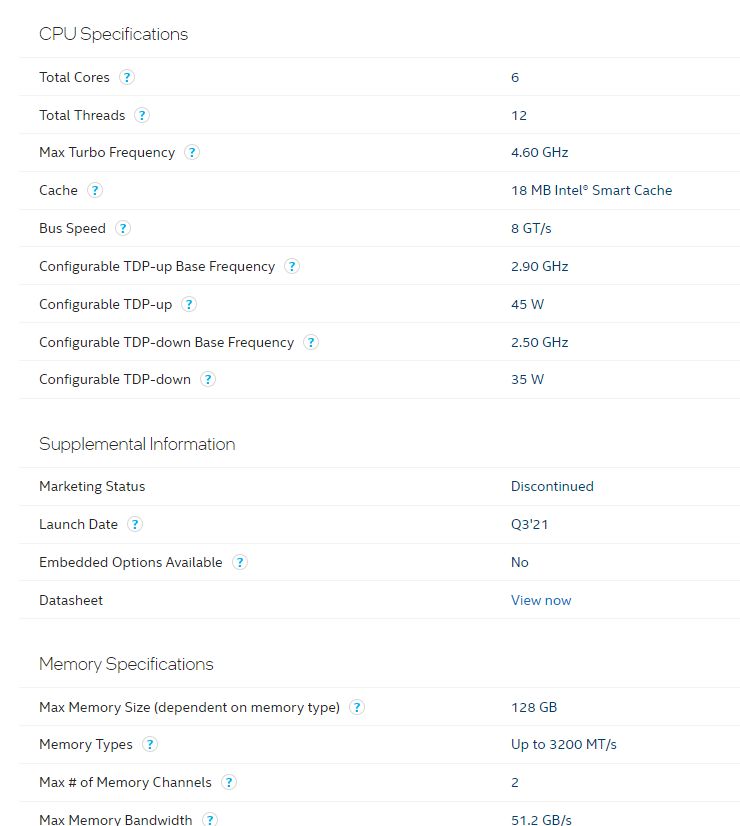Viewport: 740px width, 826px height.
Task: Show the Cache info tooltip icon
Action: pyautogui.click(x=95, y=190)
